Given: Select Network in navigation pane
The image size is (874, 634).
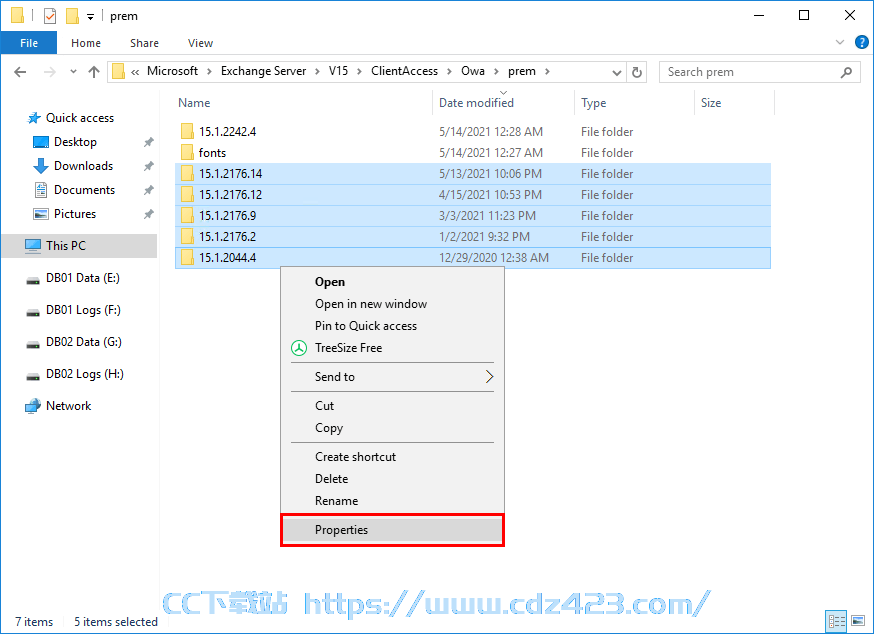Looking at the screenshot, I should pyautogui.click(x=69, y=406).
